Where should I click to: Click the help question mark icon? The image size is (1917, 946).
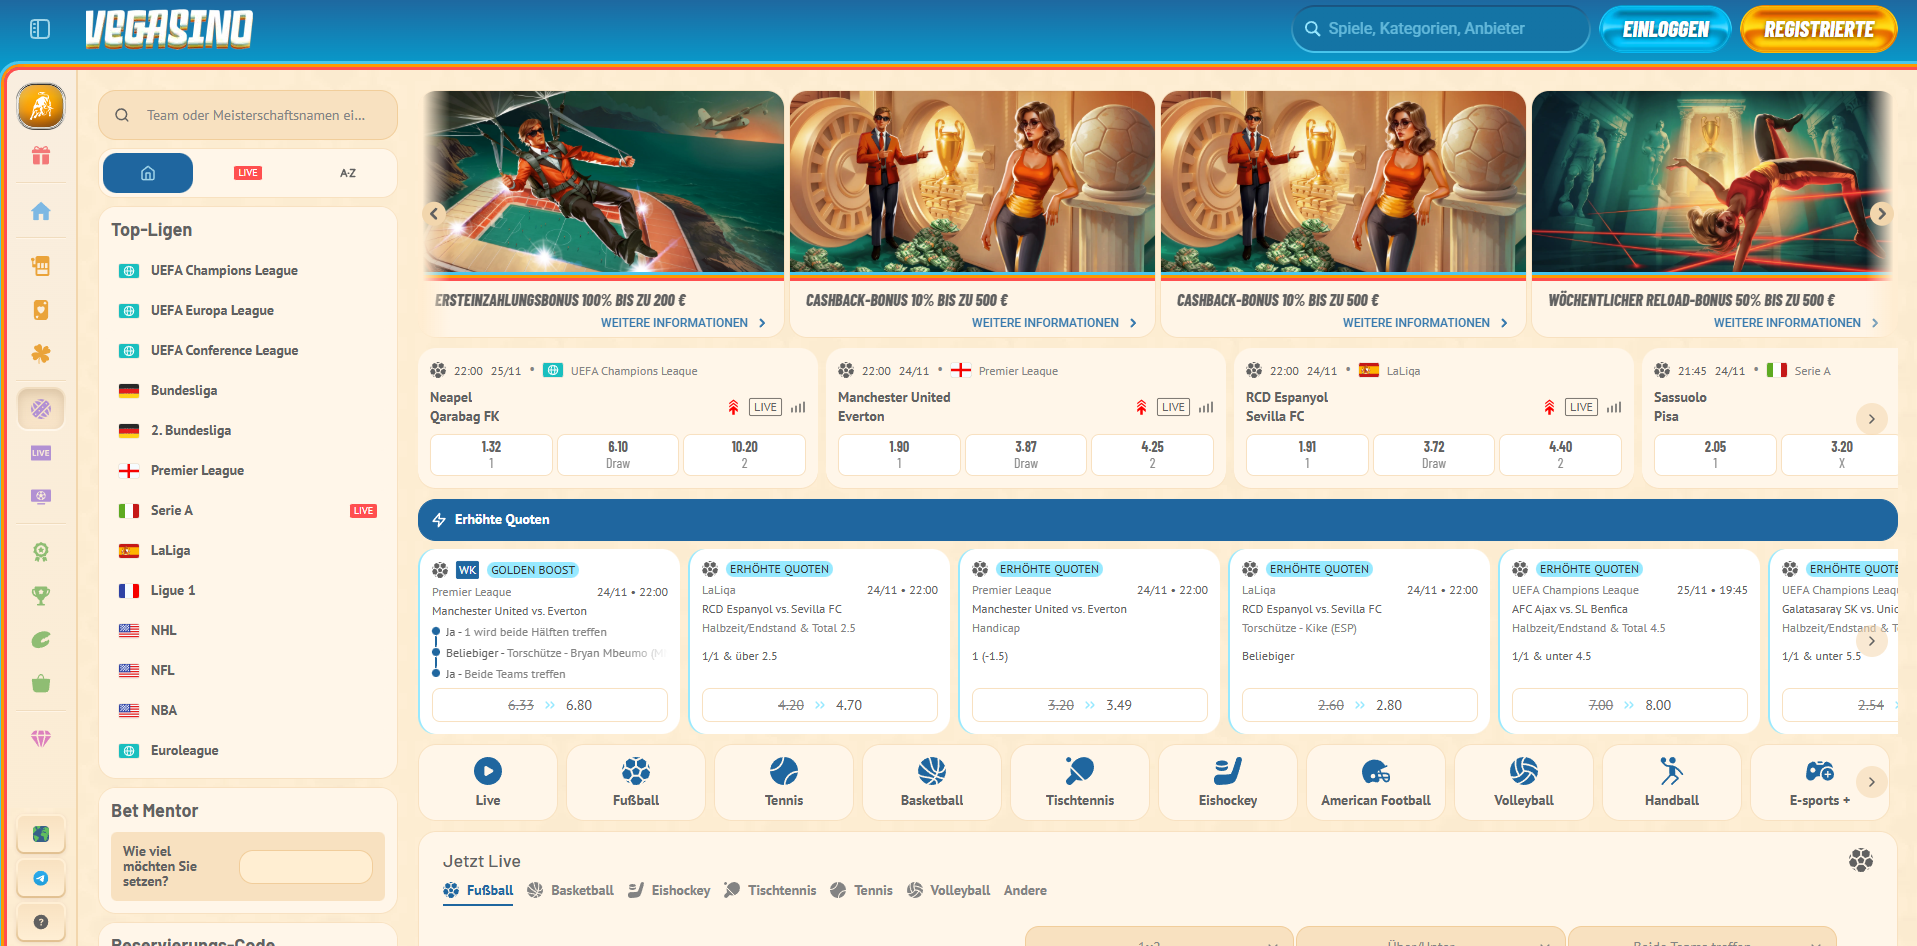click(x=40, y=922)
